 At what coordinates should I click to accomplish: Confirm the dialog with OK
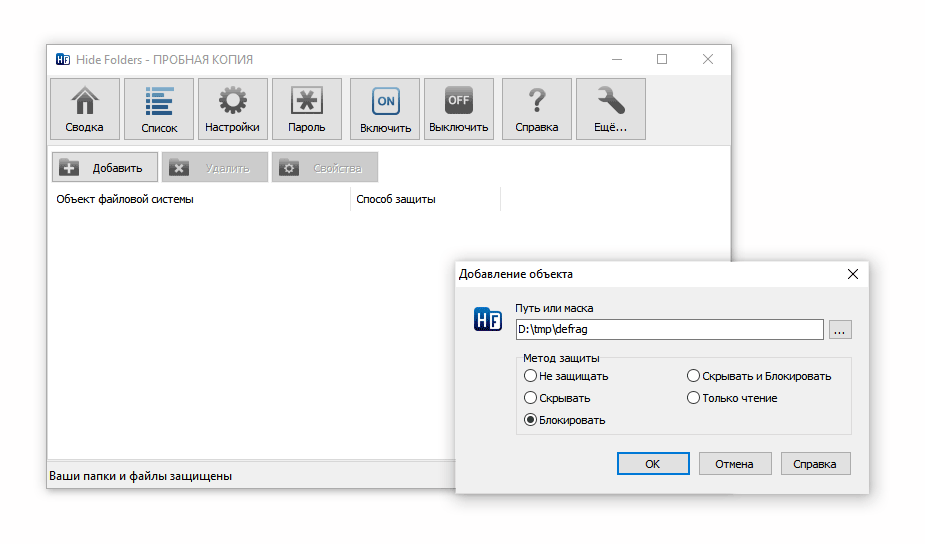point(653,464)
